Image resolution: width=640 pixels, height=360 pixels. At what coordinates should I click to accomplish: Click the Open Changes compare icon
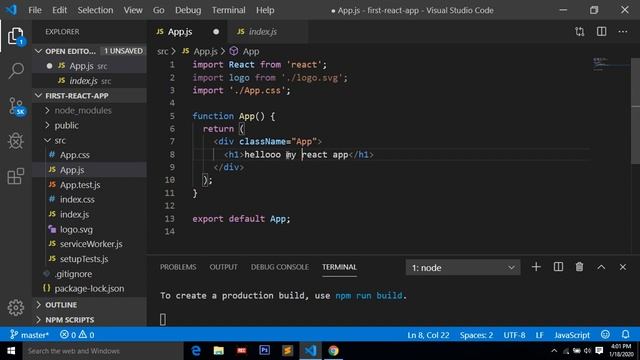coord(579,31)
